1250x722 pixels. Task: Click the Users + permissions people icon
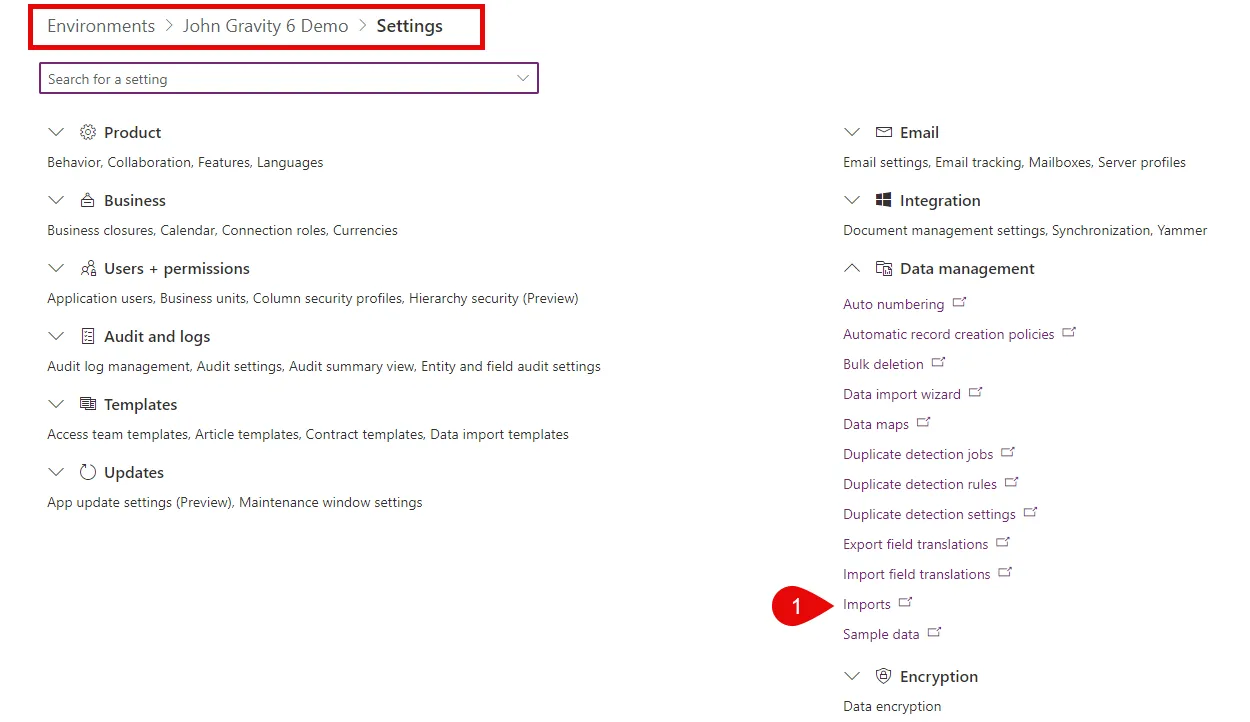coord(88,268)
